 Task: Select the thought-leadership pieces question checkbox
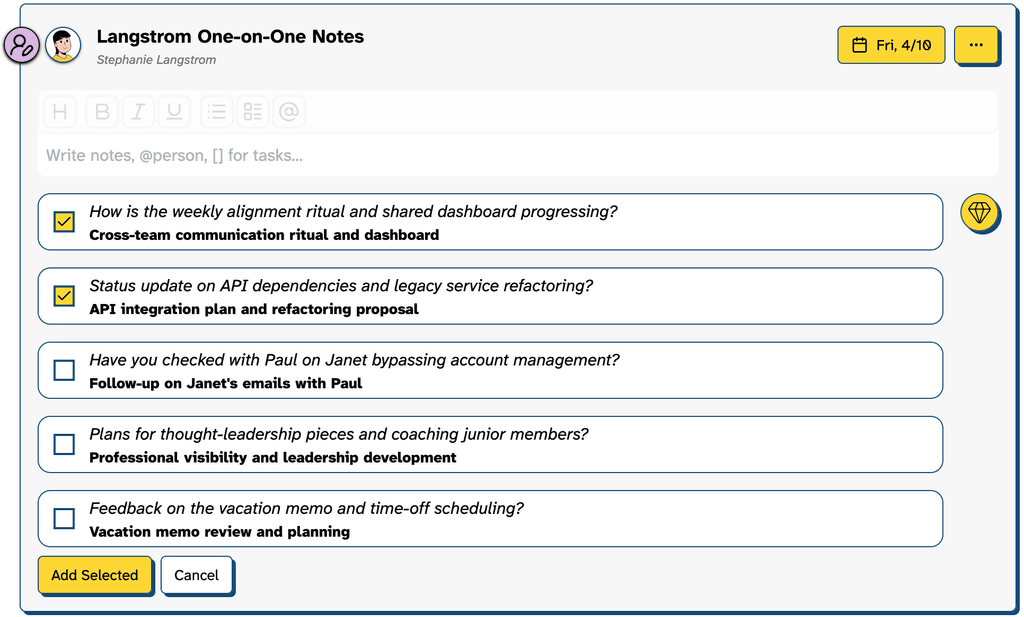point(64,444)
